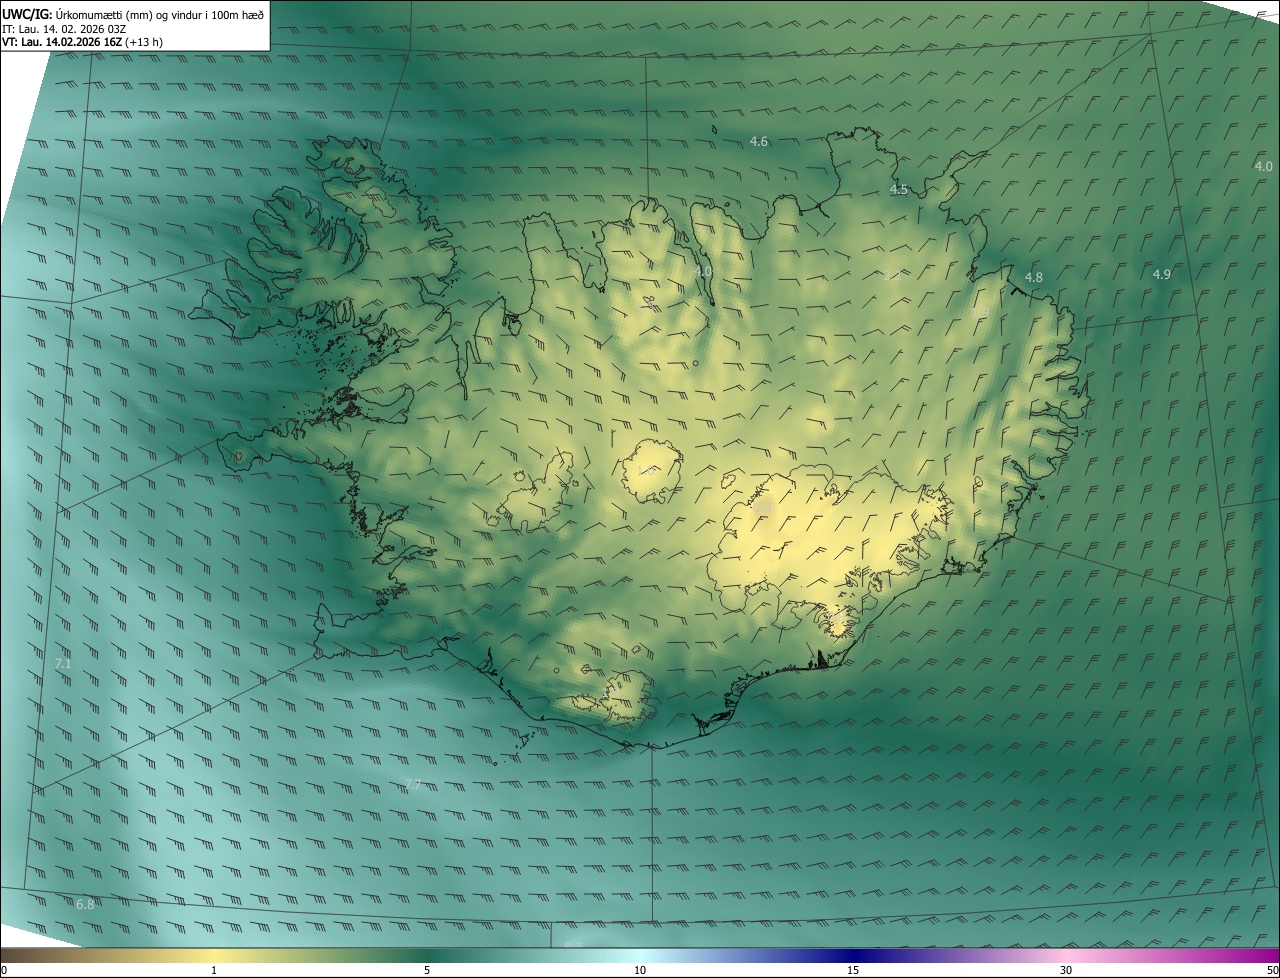Viewport: 1280px width, 978px height.
Task: Click the 15 tick label on the color scale
Action: point(853,971)
